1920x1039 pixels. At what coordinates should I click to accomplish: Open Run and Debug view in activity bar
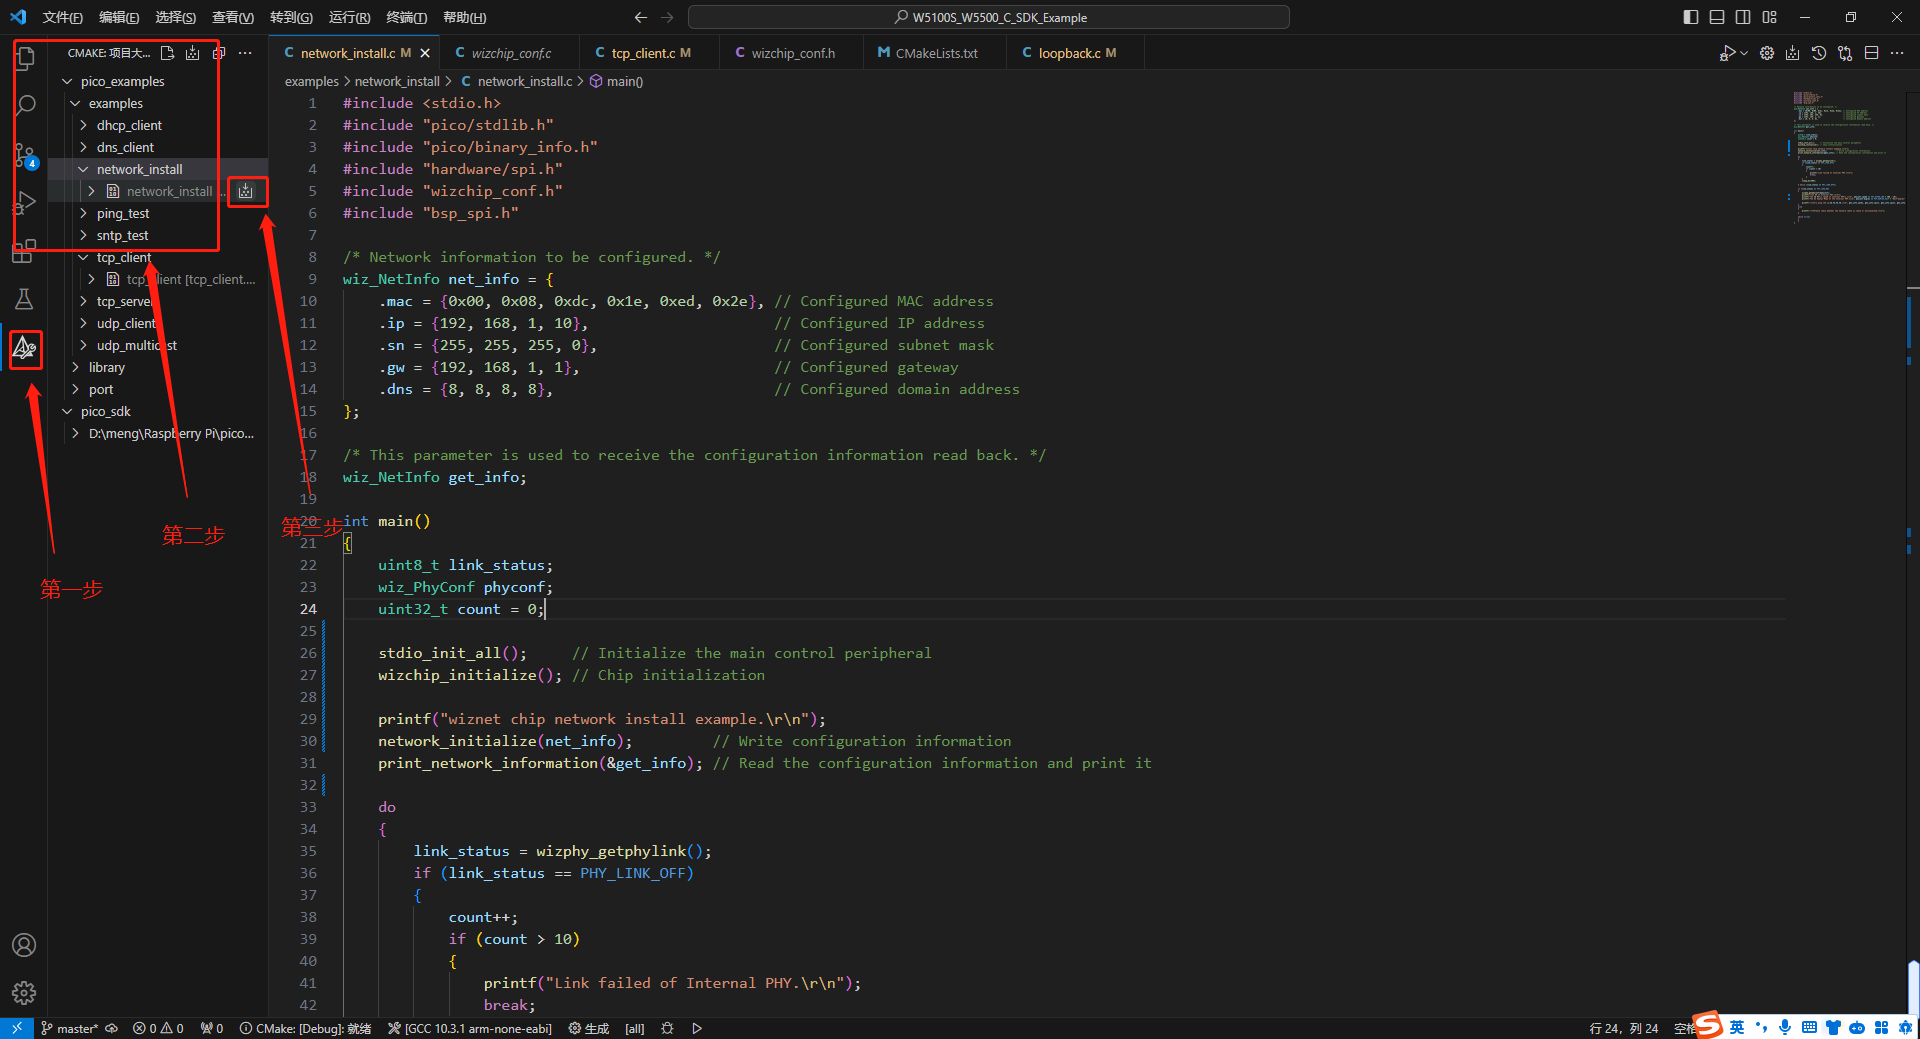(24, 203)
